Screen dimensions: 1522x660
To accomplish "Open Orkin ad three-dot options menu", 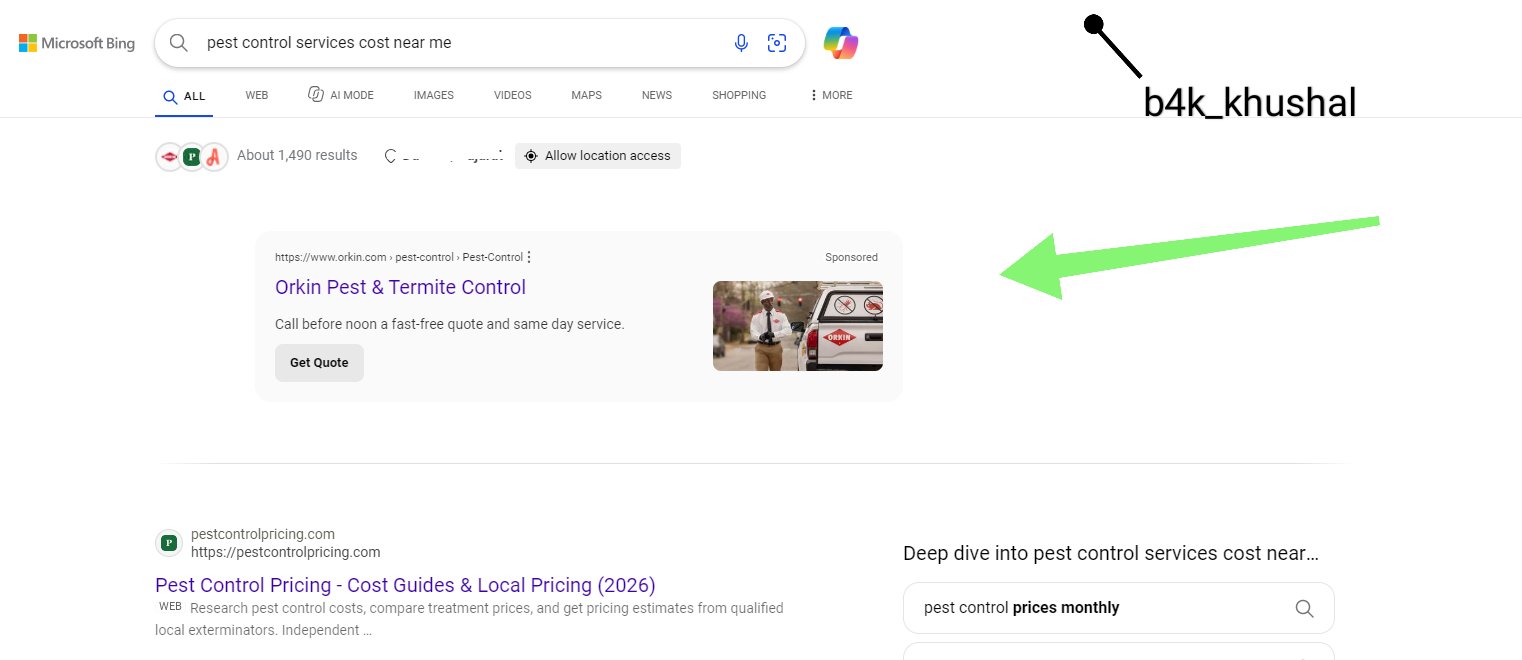I will click(x=529, y=257).
